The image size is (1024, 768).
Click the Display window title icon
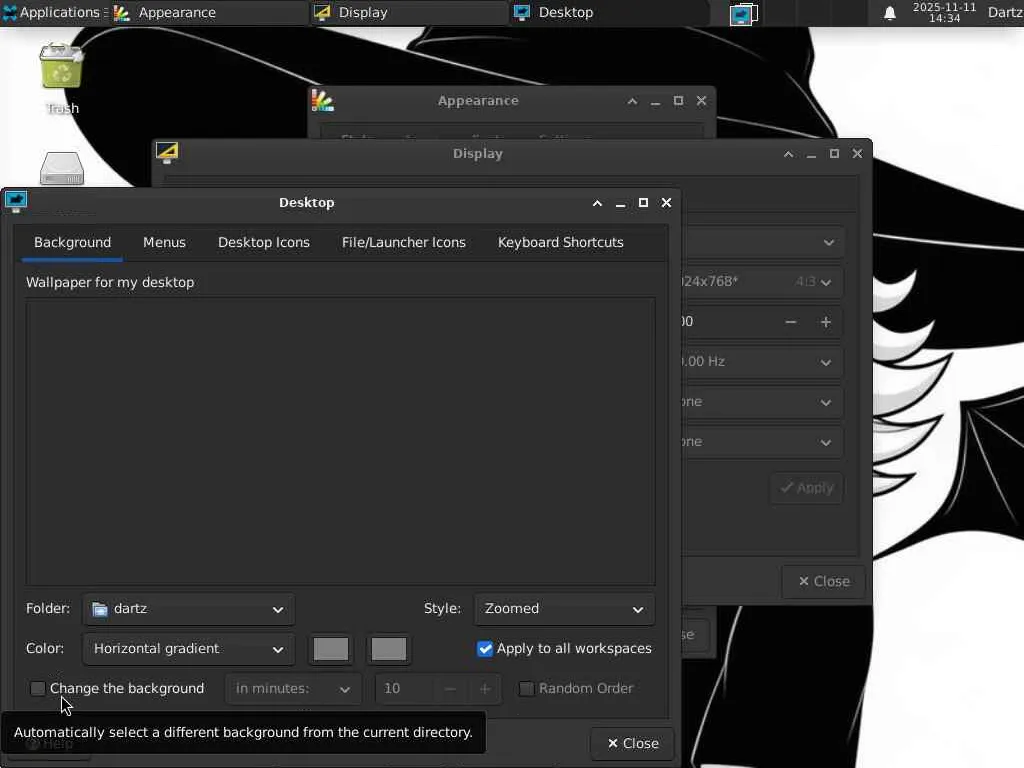click(167, 153)
